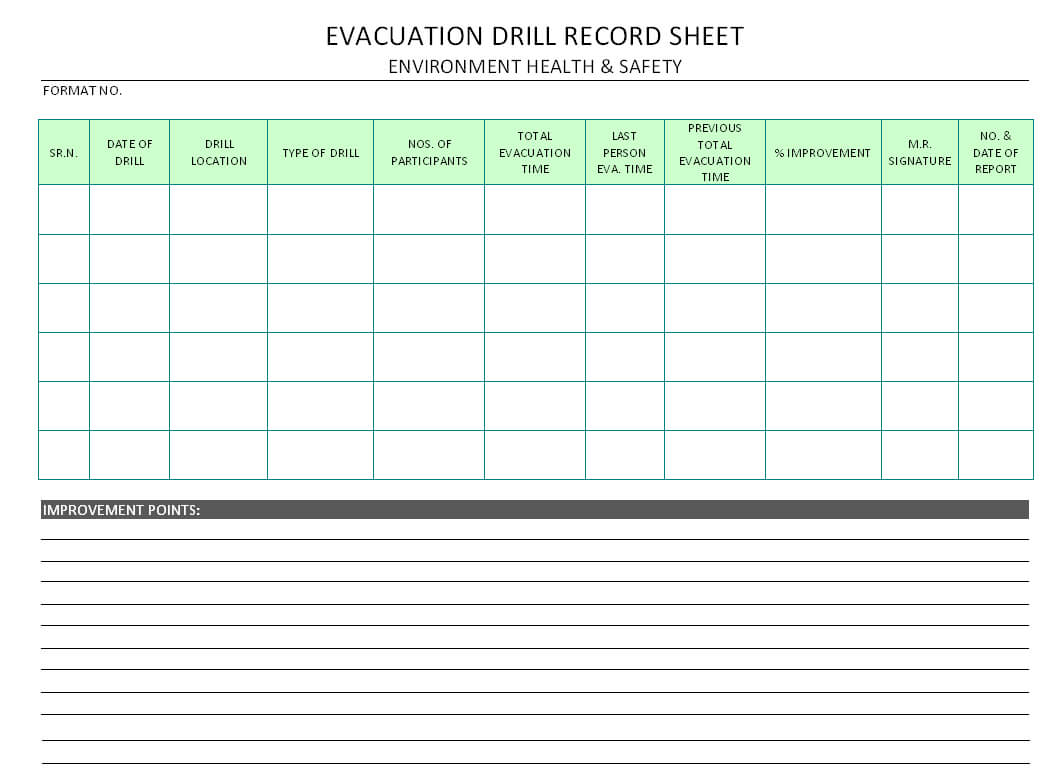Image resolution: width=1055 pixels, height=781 pixels.
Task: Click the Date of Drill column header
Action: coord(129,153)
